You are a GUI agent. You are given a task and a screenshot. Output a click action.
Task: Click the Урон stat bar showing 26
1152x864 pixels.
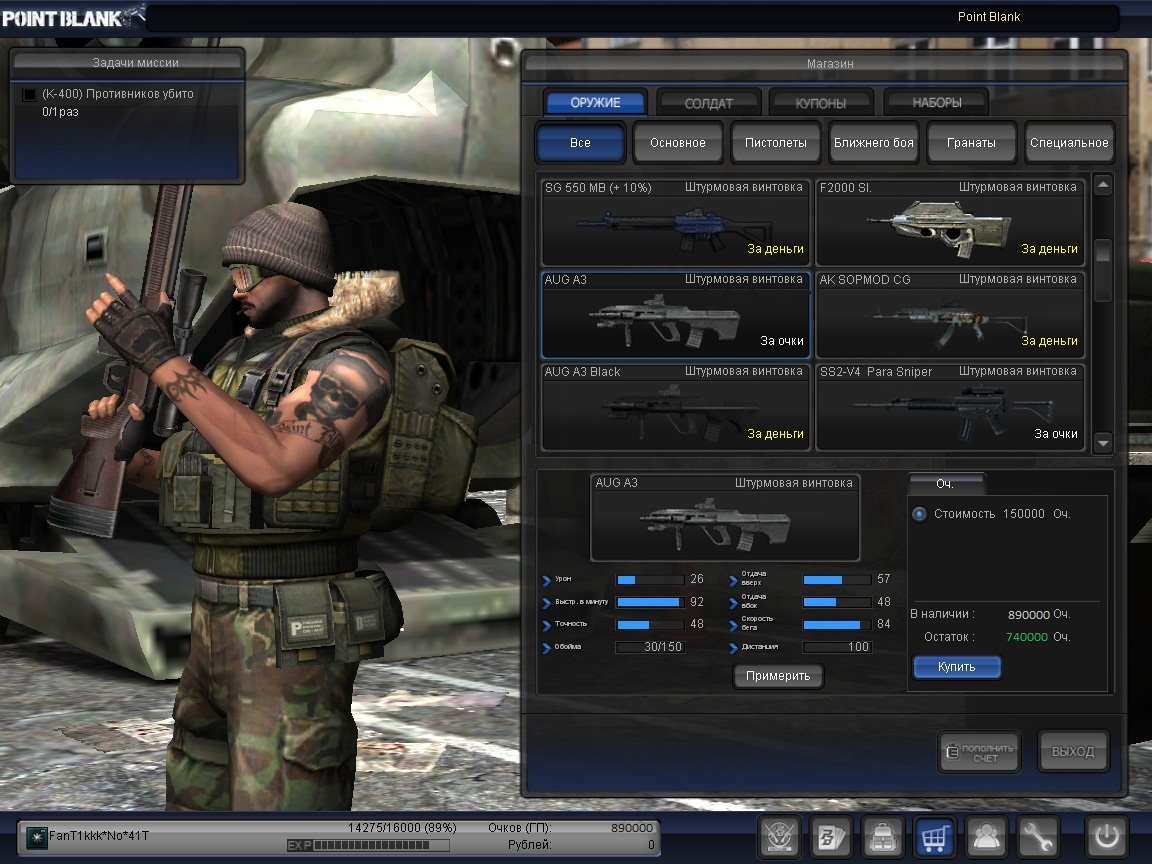click(649, 580)
